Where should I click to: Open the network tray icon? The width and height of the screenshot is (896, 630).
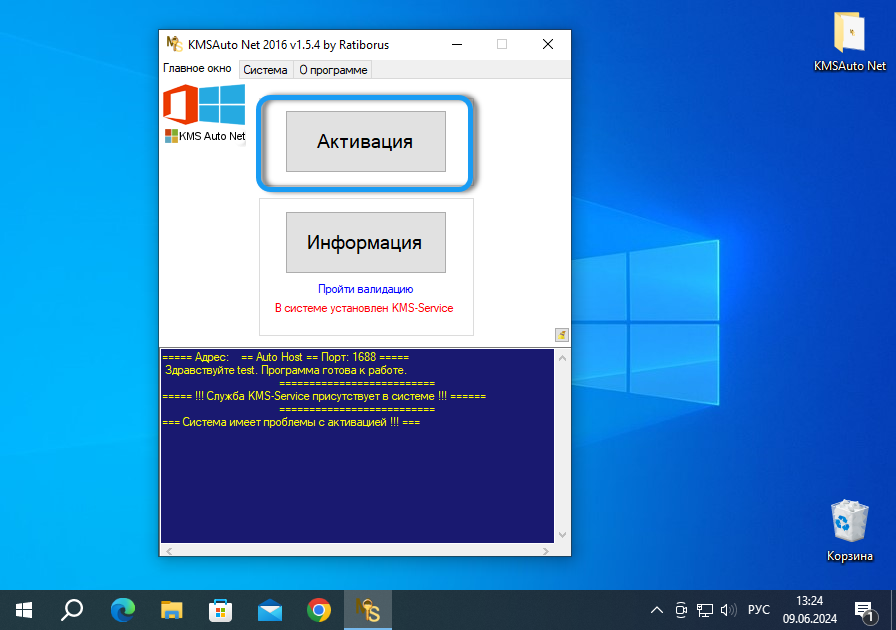pyautogui.click(x=705, y=610)
